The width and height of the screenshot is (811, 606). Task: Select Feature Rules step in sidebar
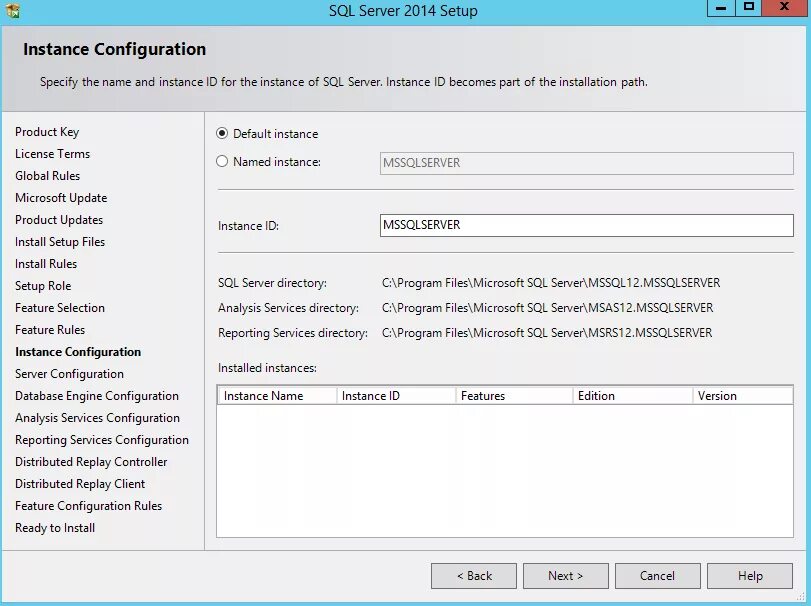click(50, 329)
